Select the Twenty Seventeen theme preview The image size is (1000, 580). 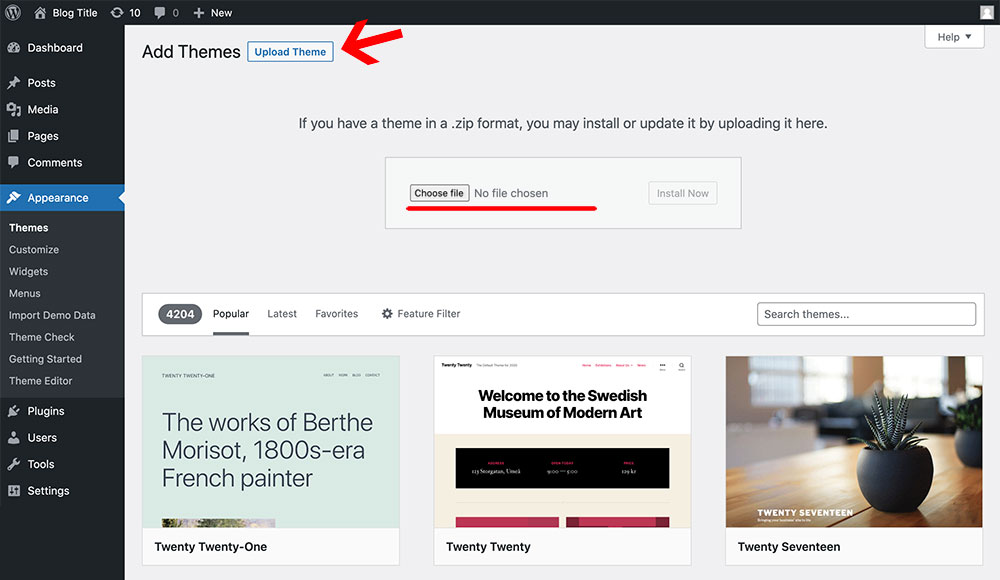[854, 442]
